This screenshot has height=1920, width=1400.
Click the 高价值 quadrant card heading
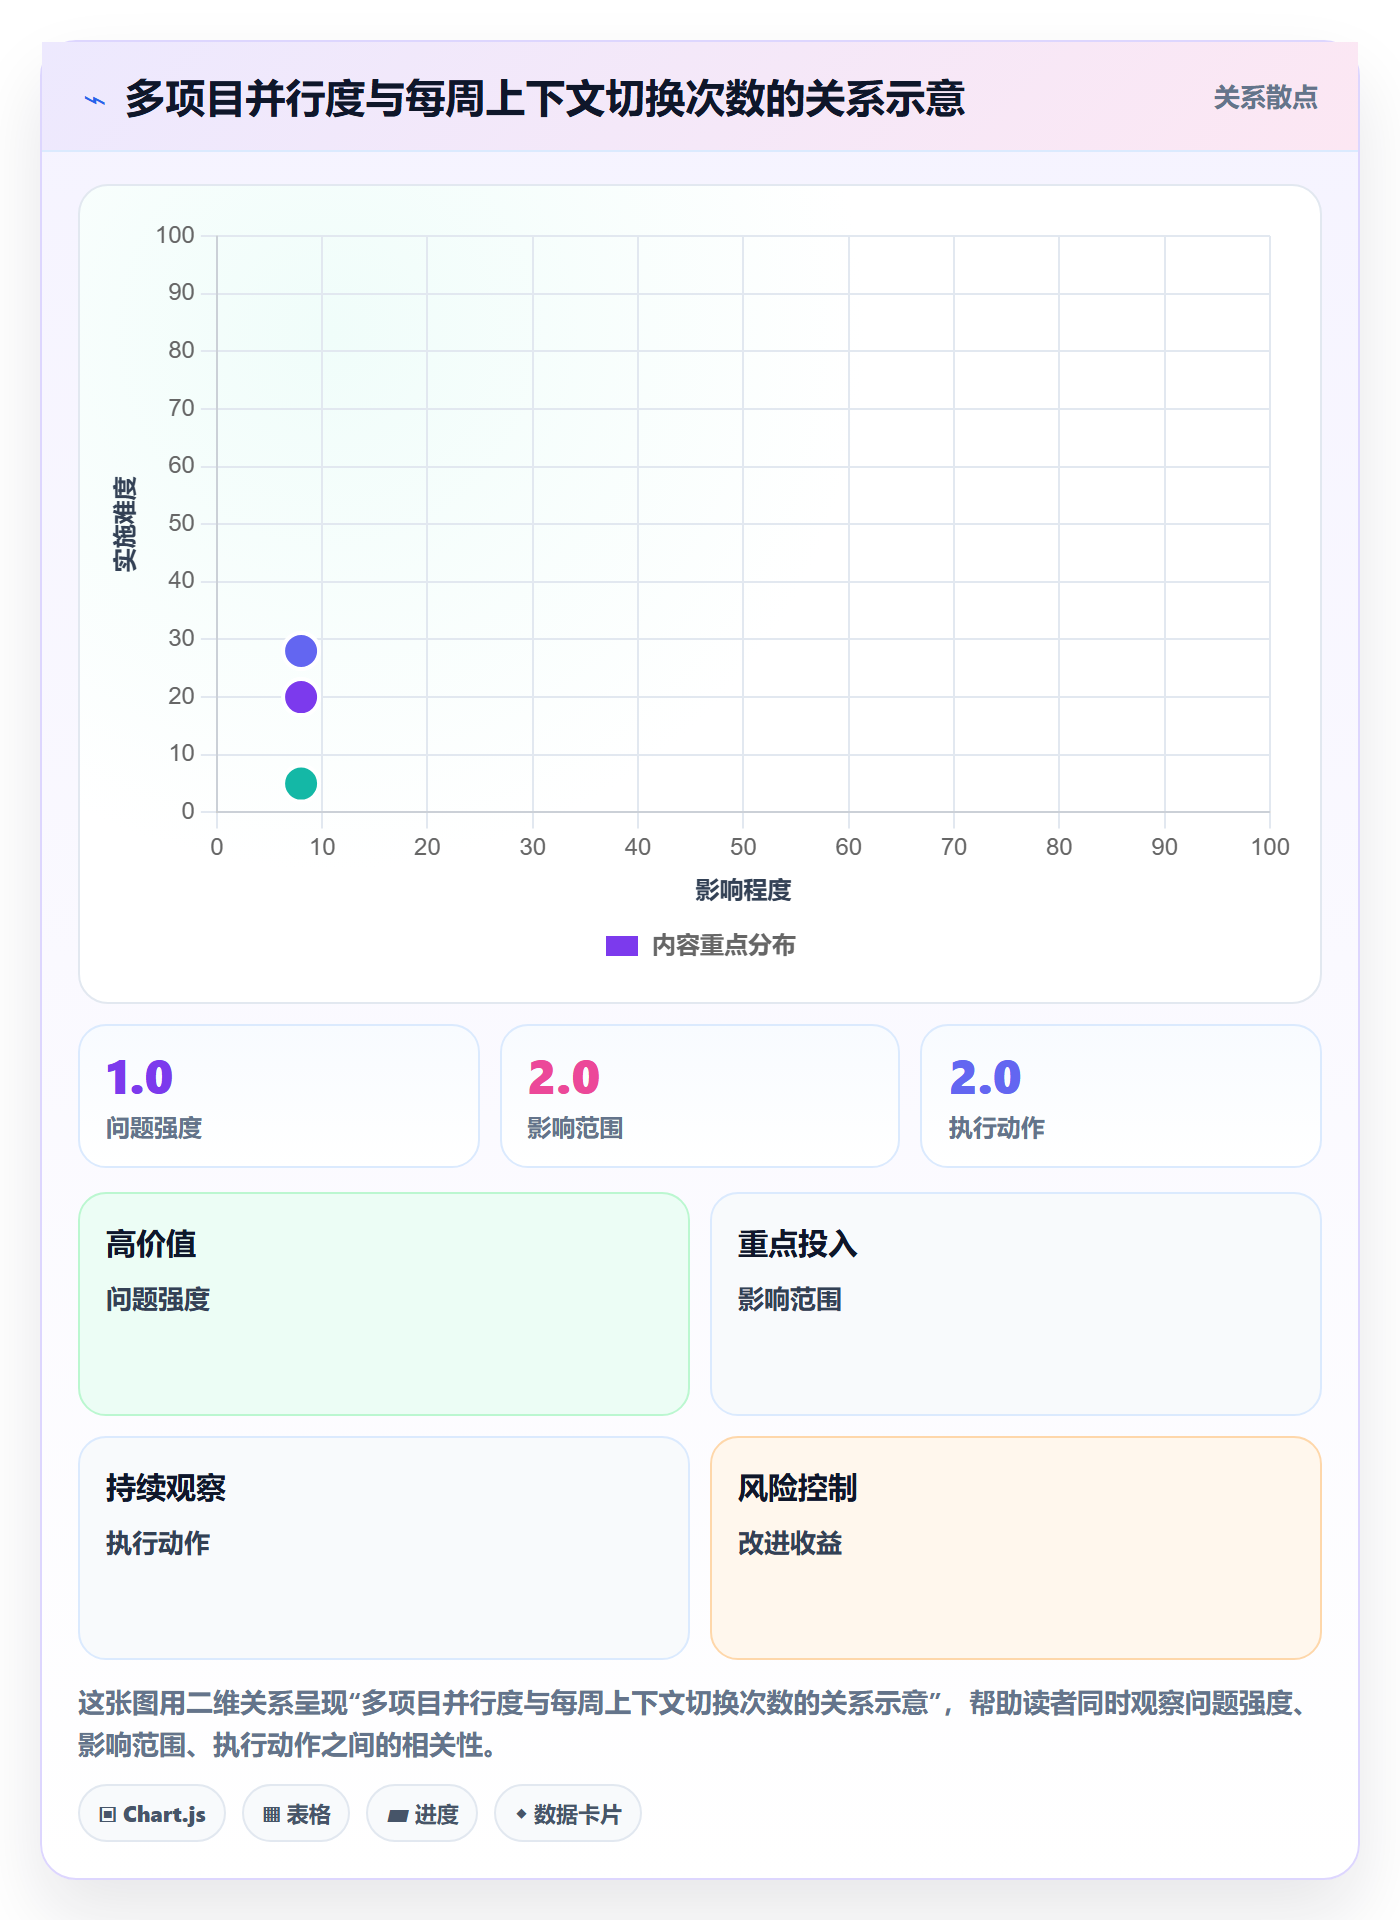(151, 1244)
